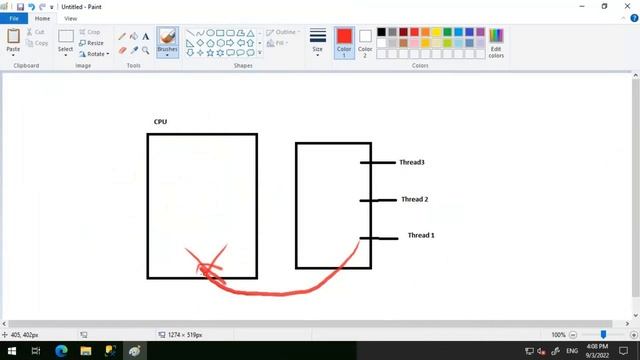Click the Brushes tool icon
640x360 pixels.
point(167,36)
